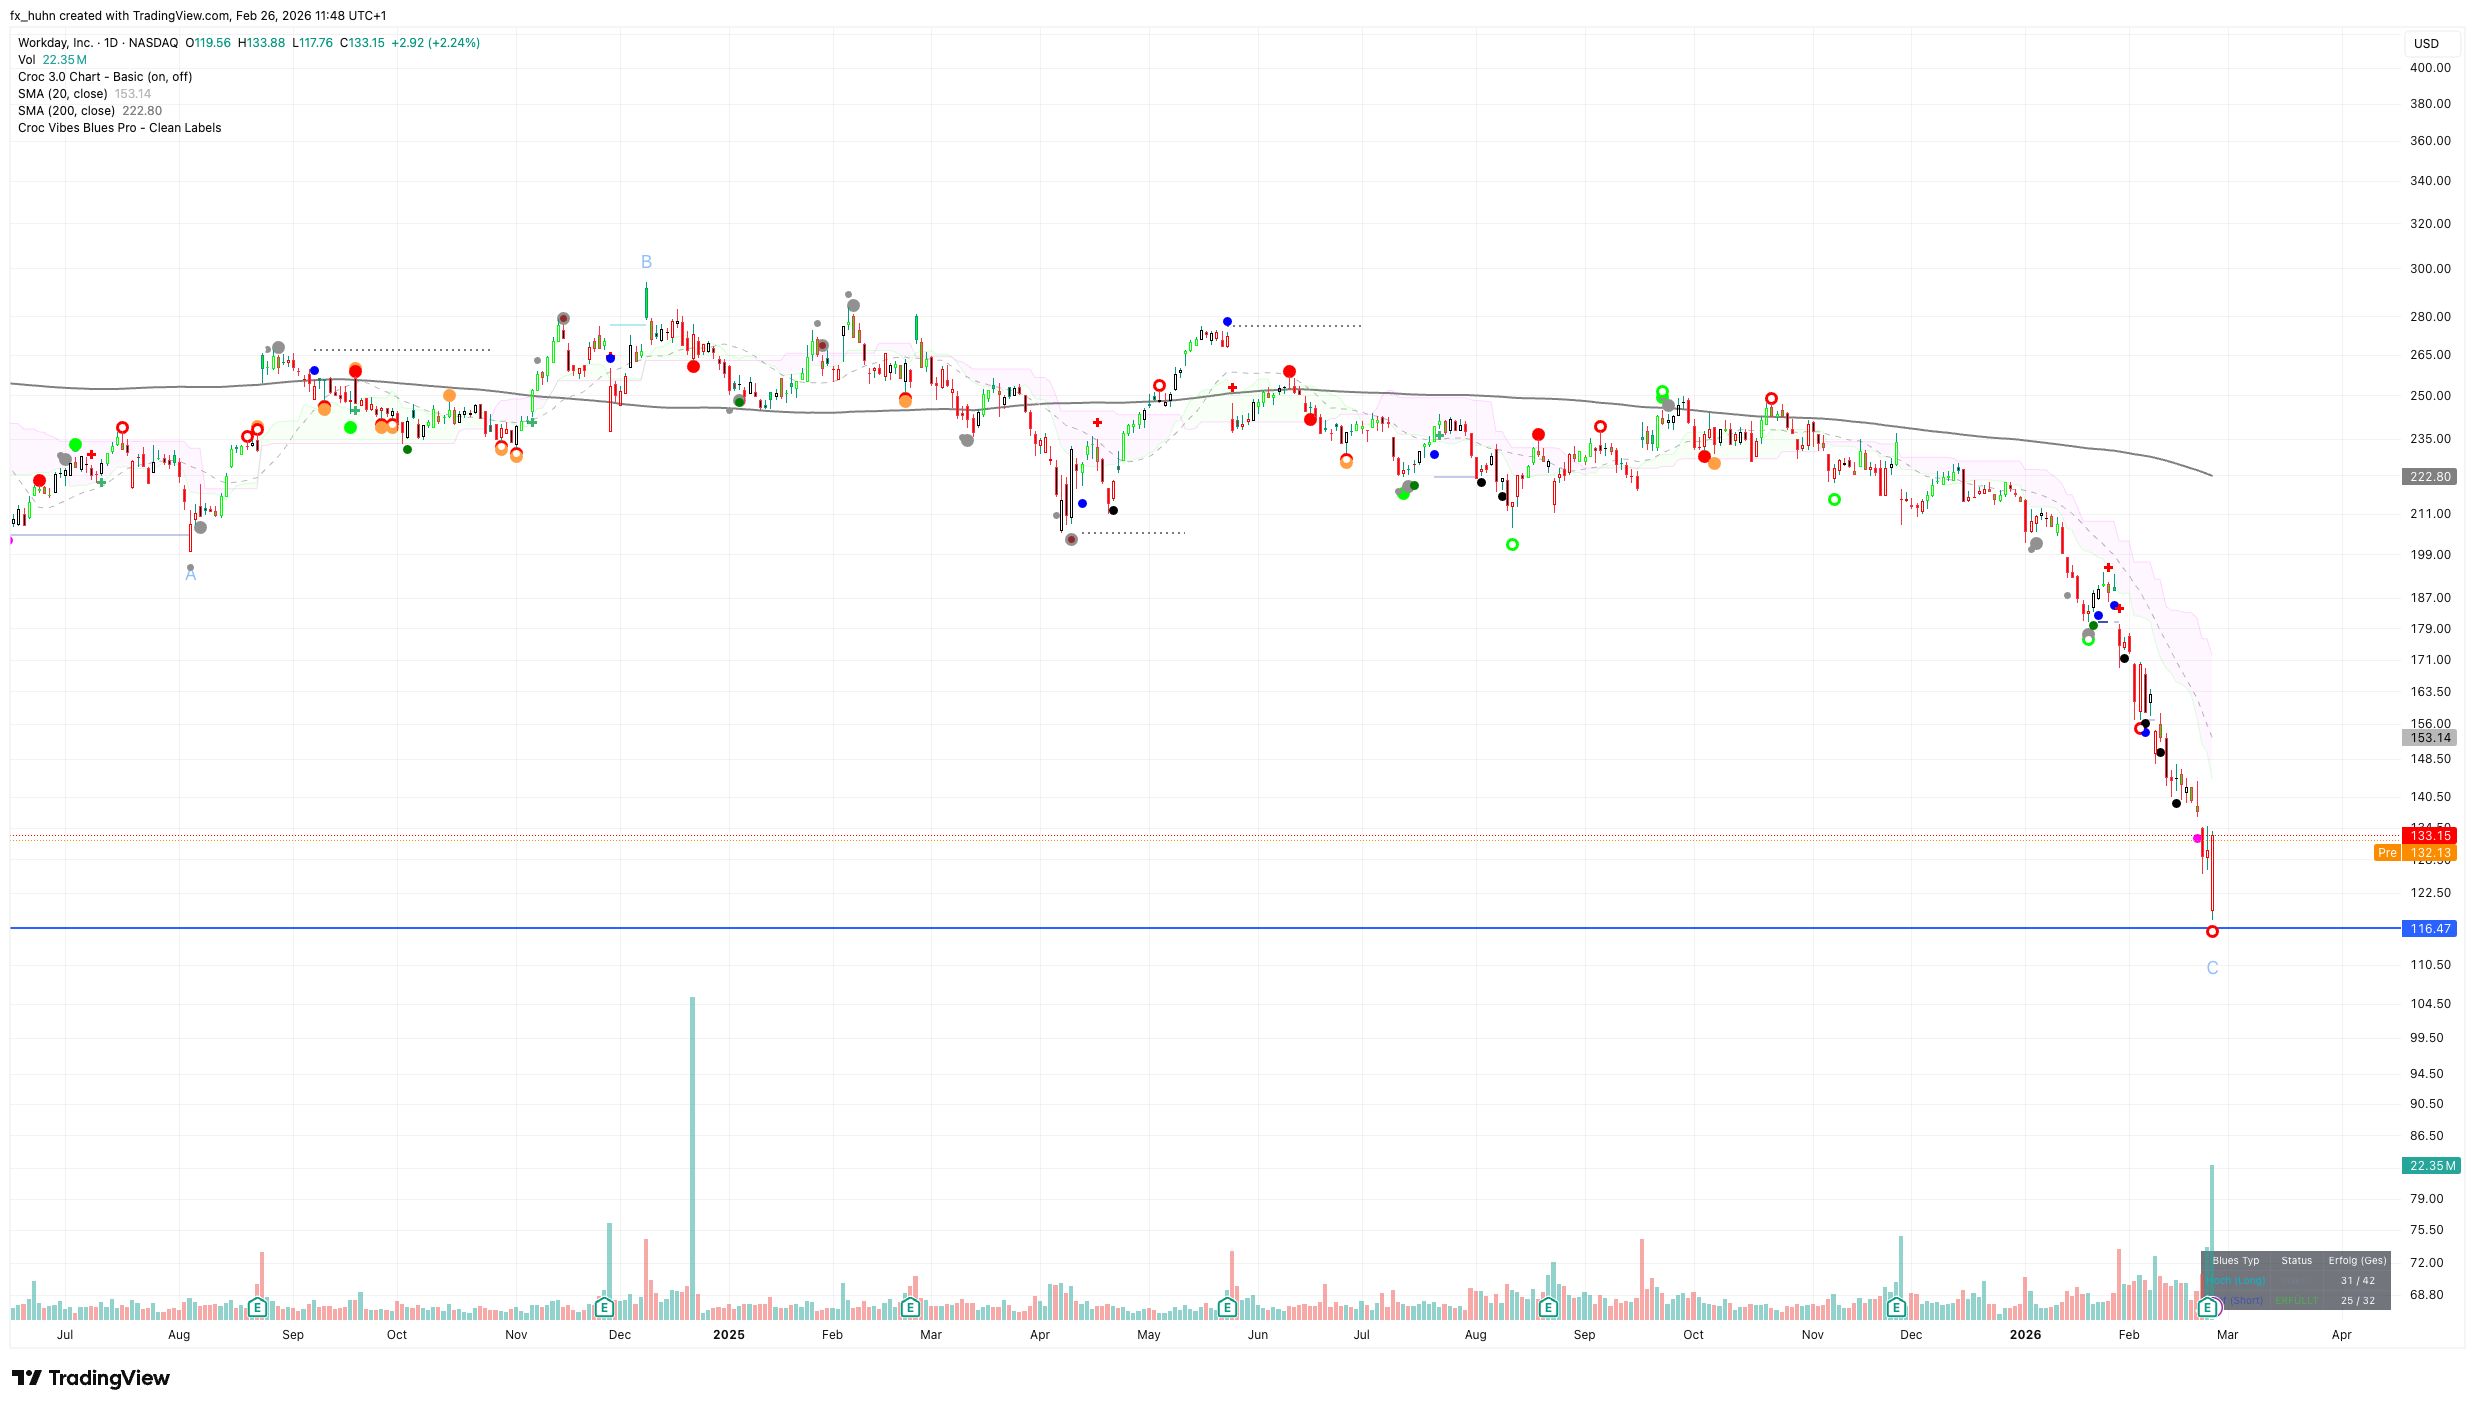This screenshot has height=1408, width=2475.
Task: Click the earnings E marker near September 2024
Action: [257, 1307]
